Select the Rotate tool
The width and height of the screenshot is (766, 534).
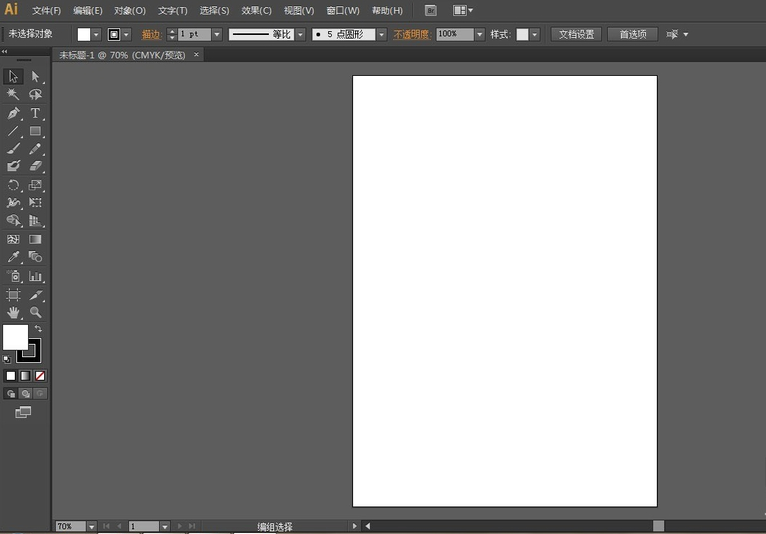coord(13,185)
